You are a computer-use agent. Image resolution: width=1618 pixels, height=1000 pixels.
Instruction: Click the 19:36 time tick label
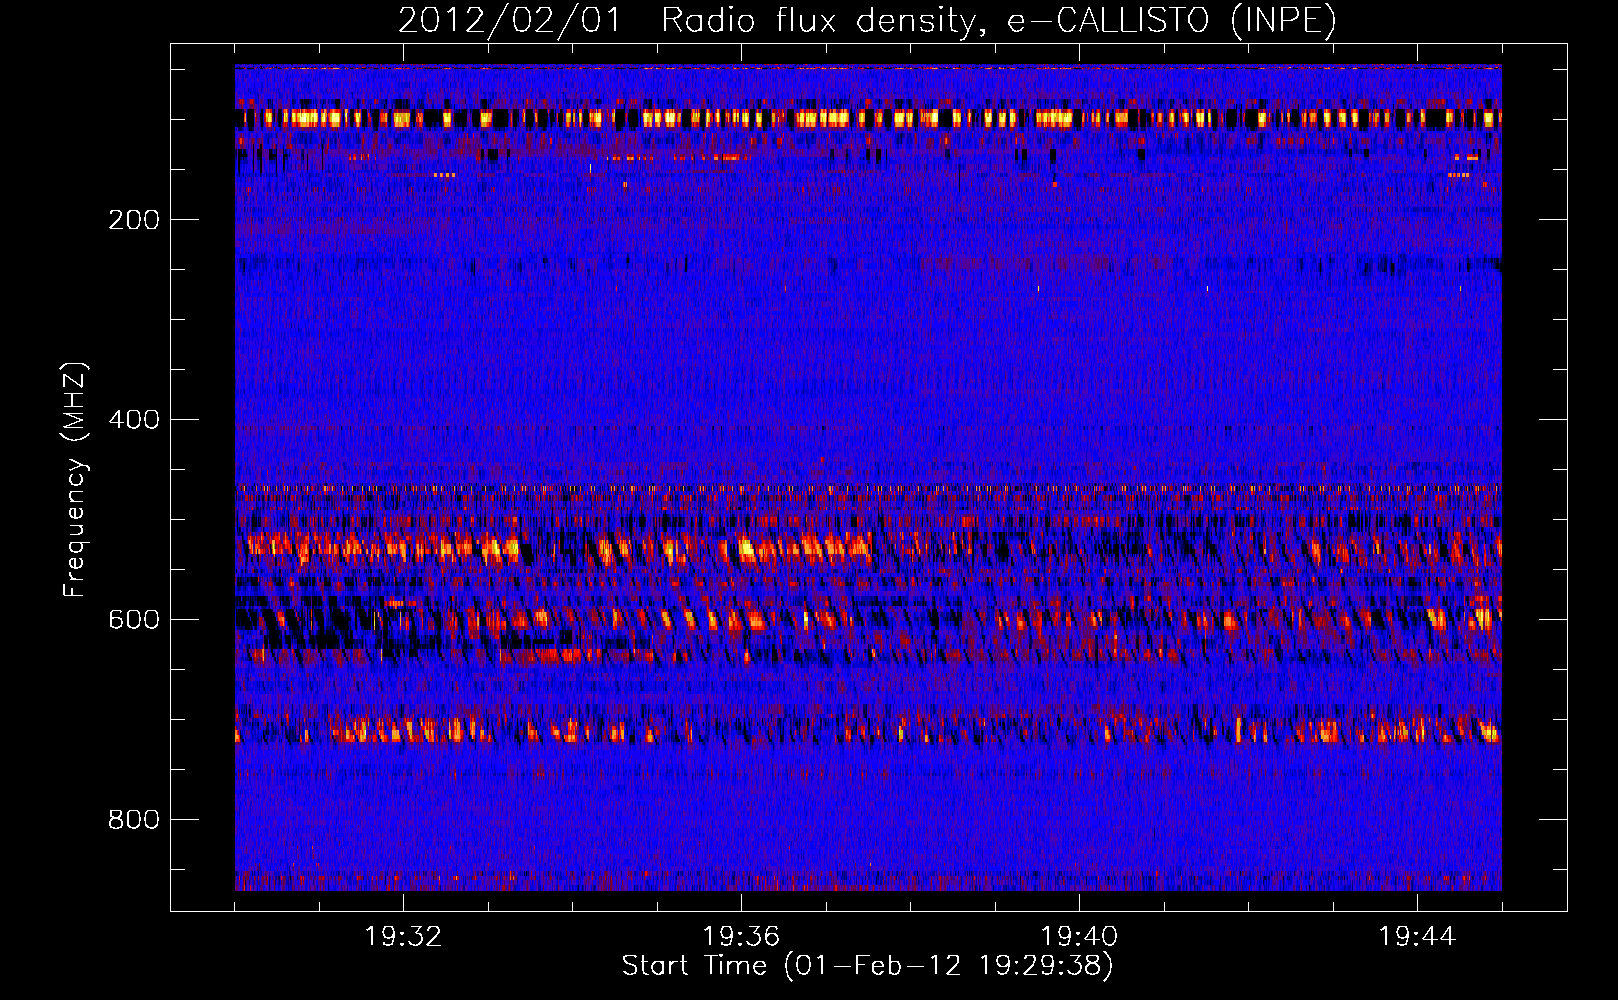[741, 937]
